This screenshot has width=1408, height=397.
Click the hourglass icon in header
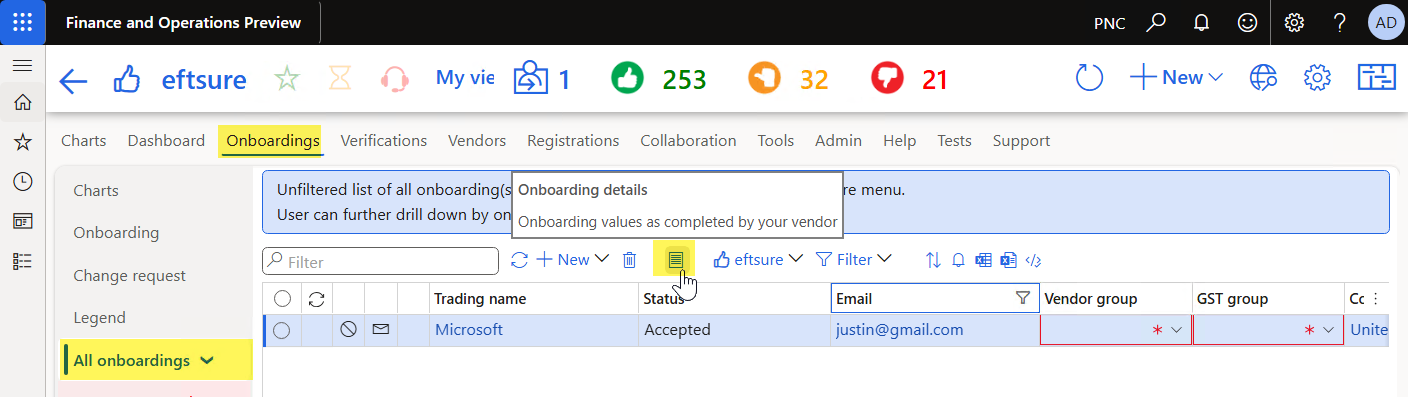point(340,78)
